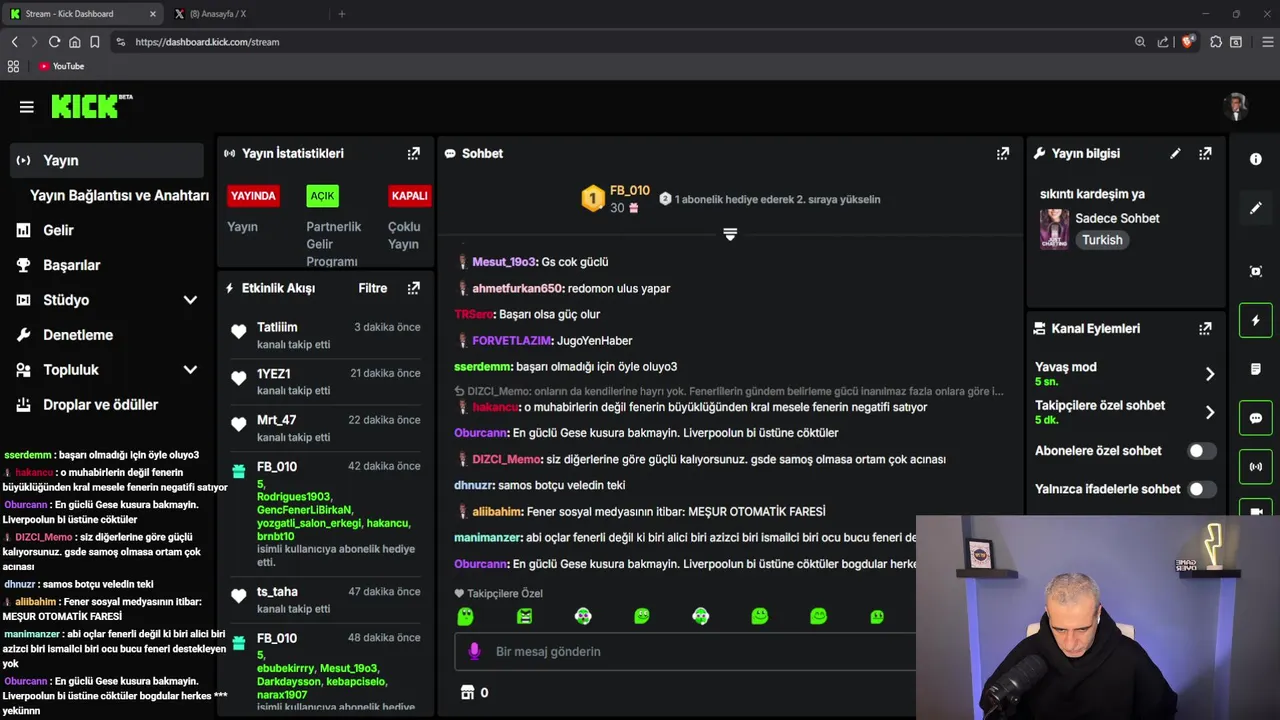Open the profile avatar menu
1280x720 pixels.
coord(1237,106)
